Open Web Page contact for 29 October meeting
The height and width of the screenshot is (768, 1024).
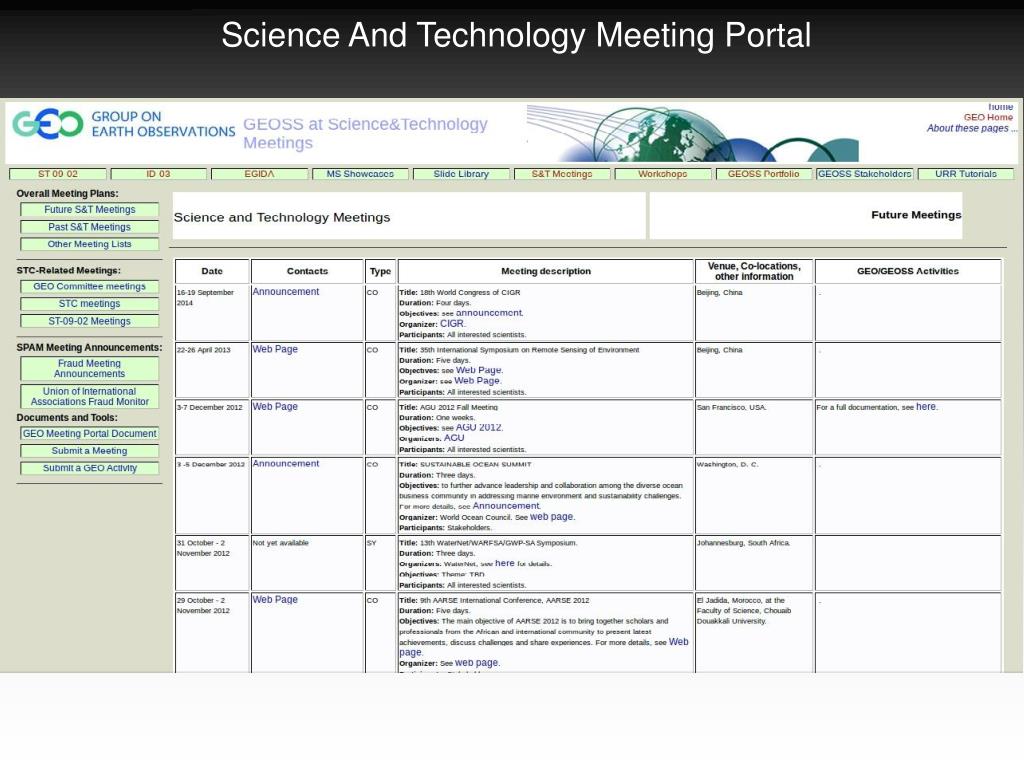point(275,600)
